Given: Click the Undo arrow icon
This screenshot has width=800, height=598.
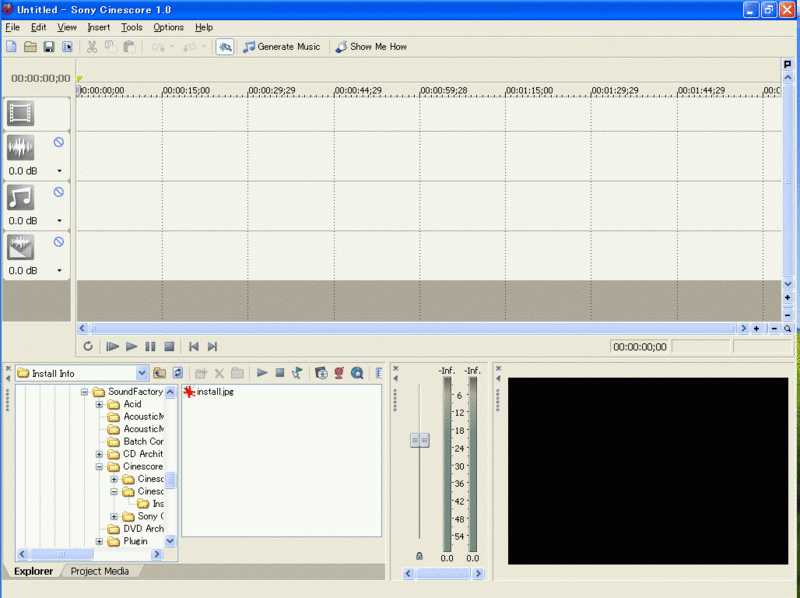Looking at the screenshot, I should [158, 47].
